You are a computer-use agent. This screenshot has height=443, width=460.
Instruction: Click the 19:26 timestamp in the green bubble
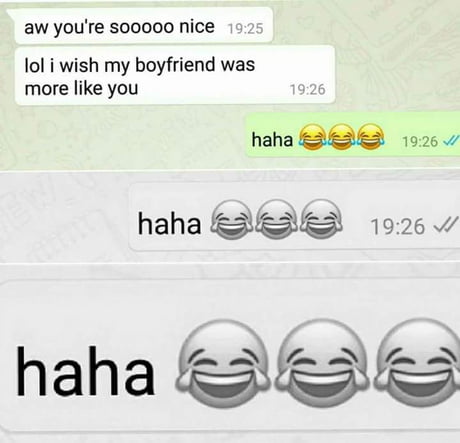(420, 142)
